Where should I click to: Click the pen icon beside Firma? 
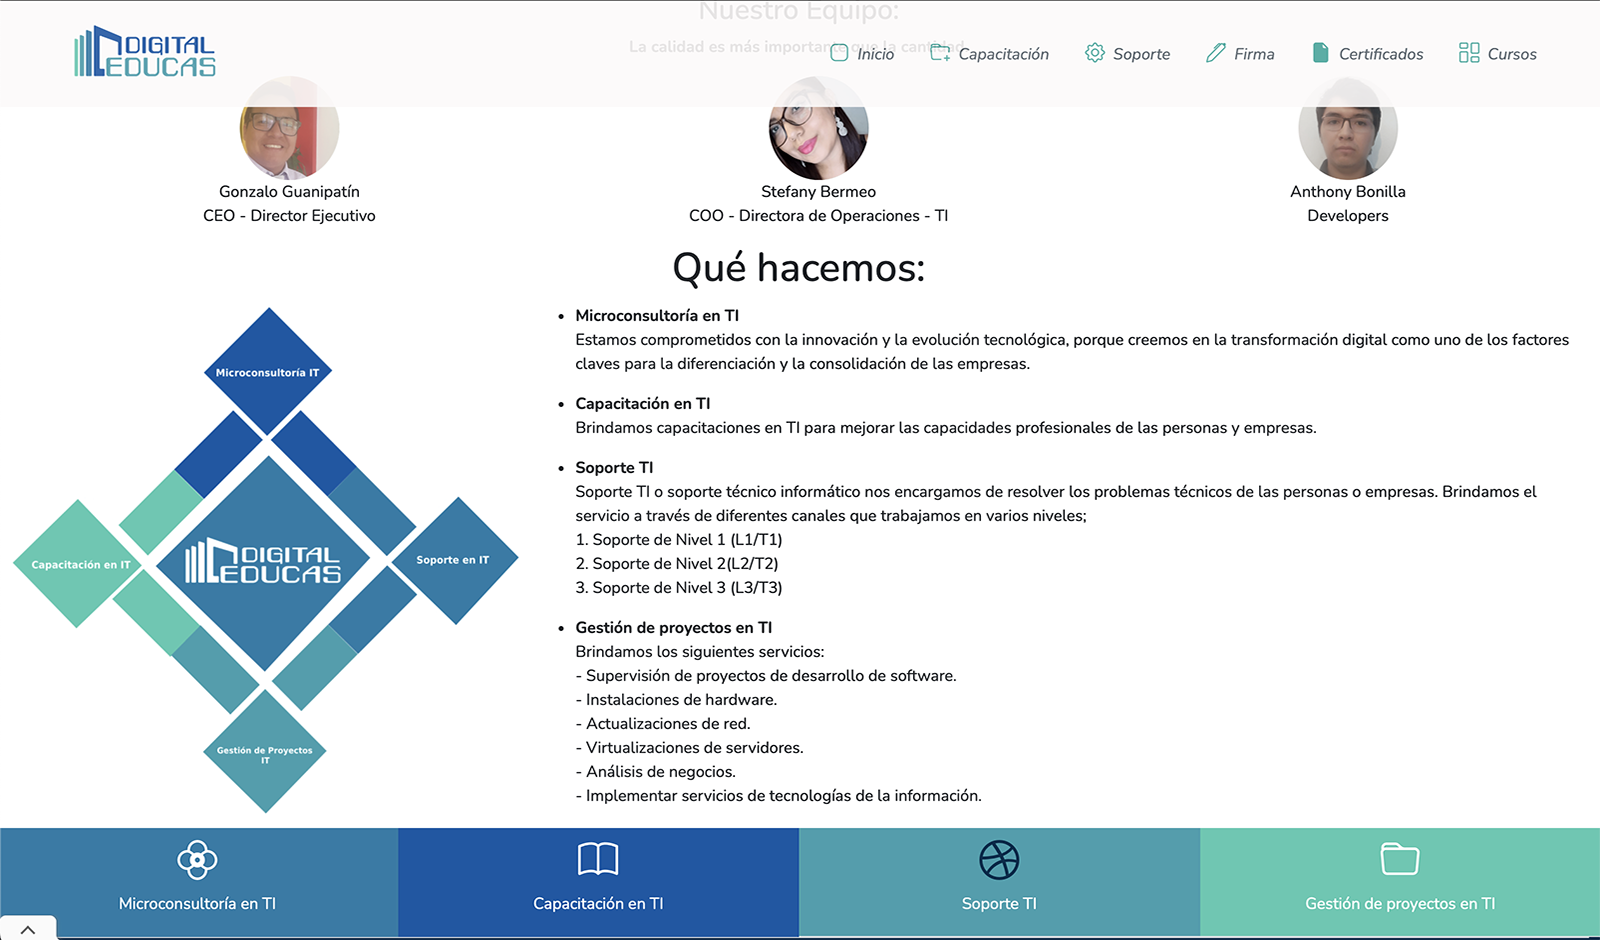1215,53
